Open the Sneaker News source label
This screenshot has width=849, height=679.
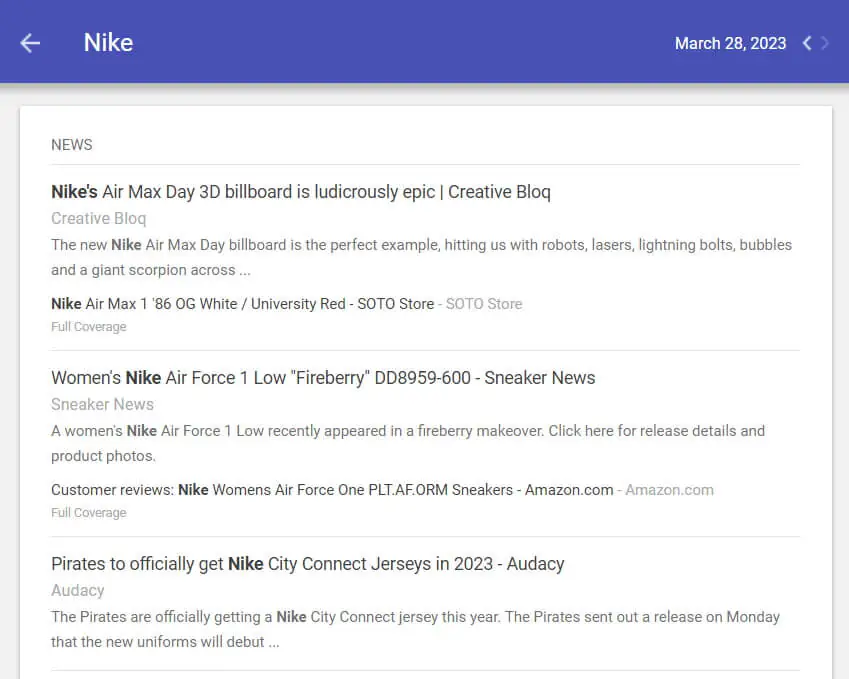point(102,404)
